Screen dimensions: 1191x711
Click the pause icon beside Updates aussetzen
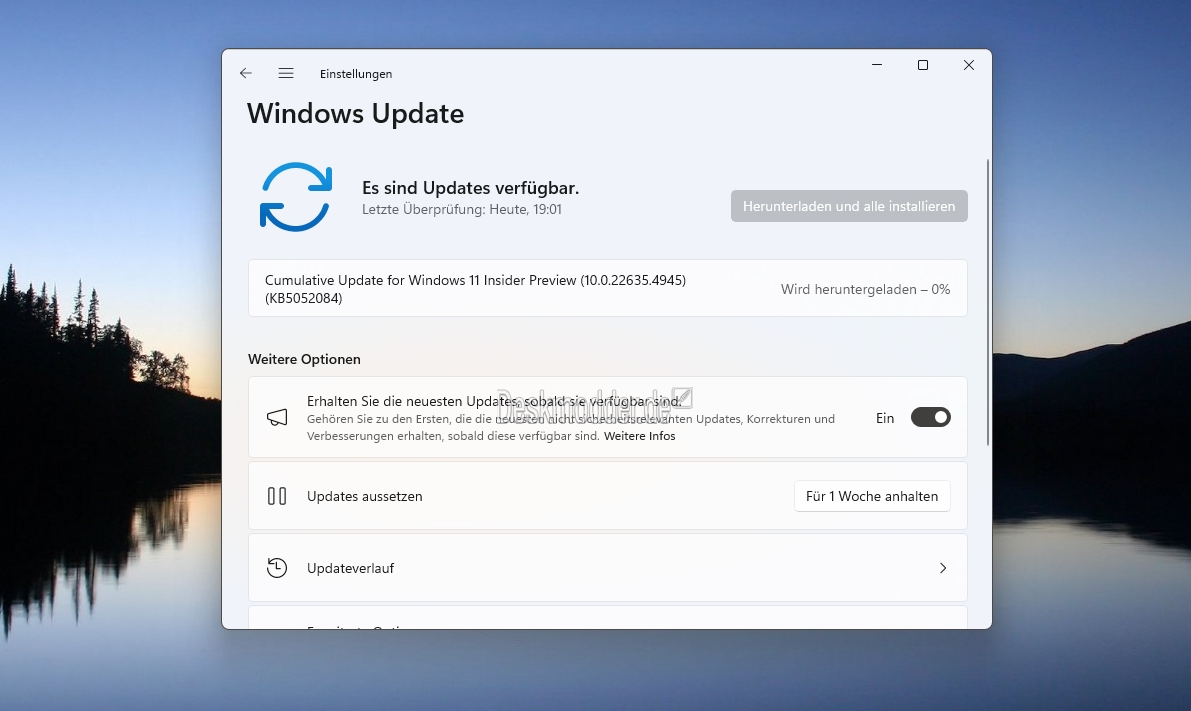coord(277,496)
